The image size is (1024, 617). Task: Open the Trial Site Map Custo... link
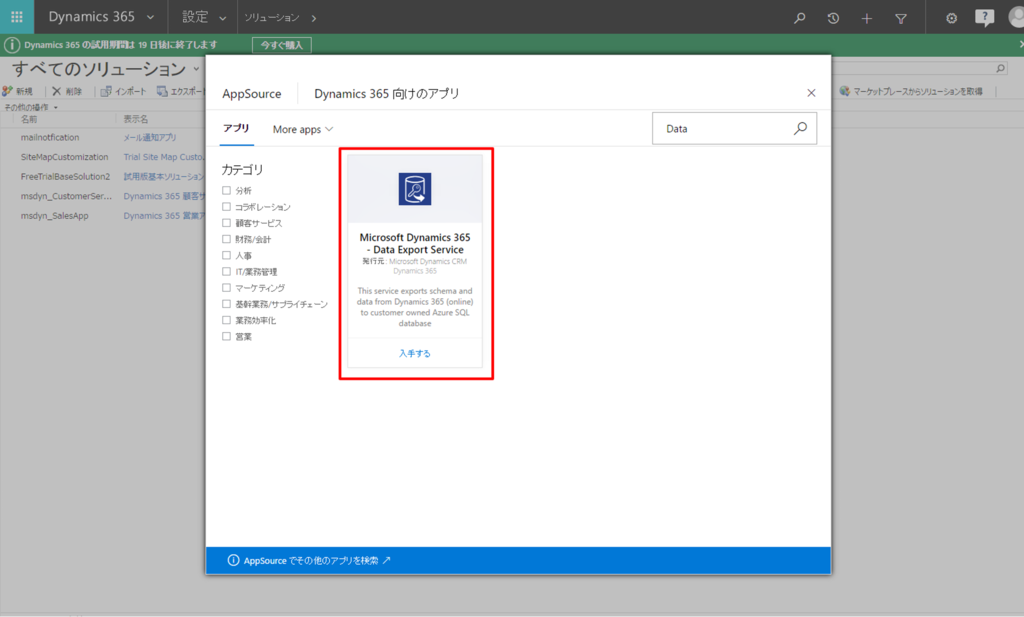tap(164, 157)
